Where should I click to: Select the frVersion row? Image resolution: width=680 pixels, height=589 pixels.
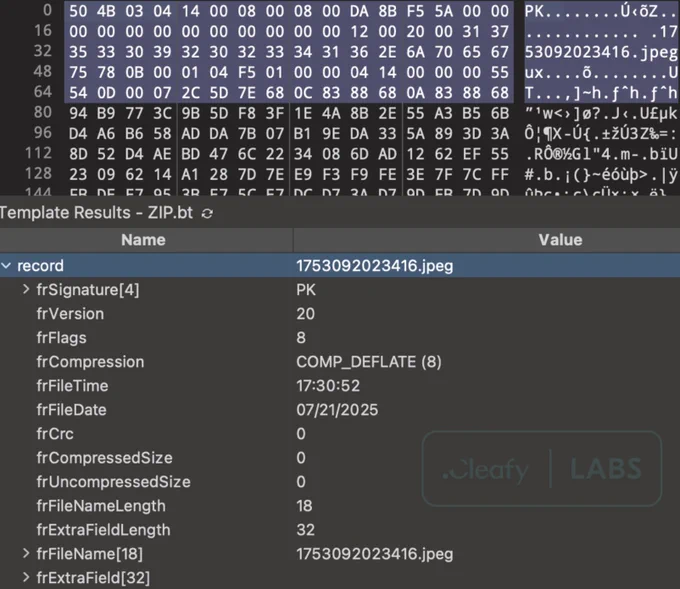click(340, 314)
